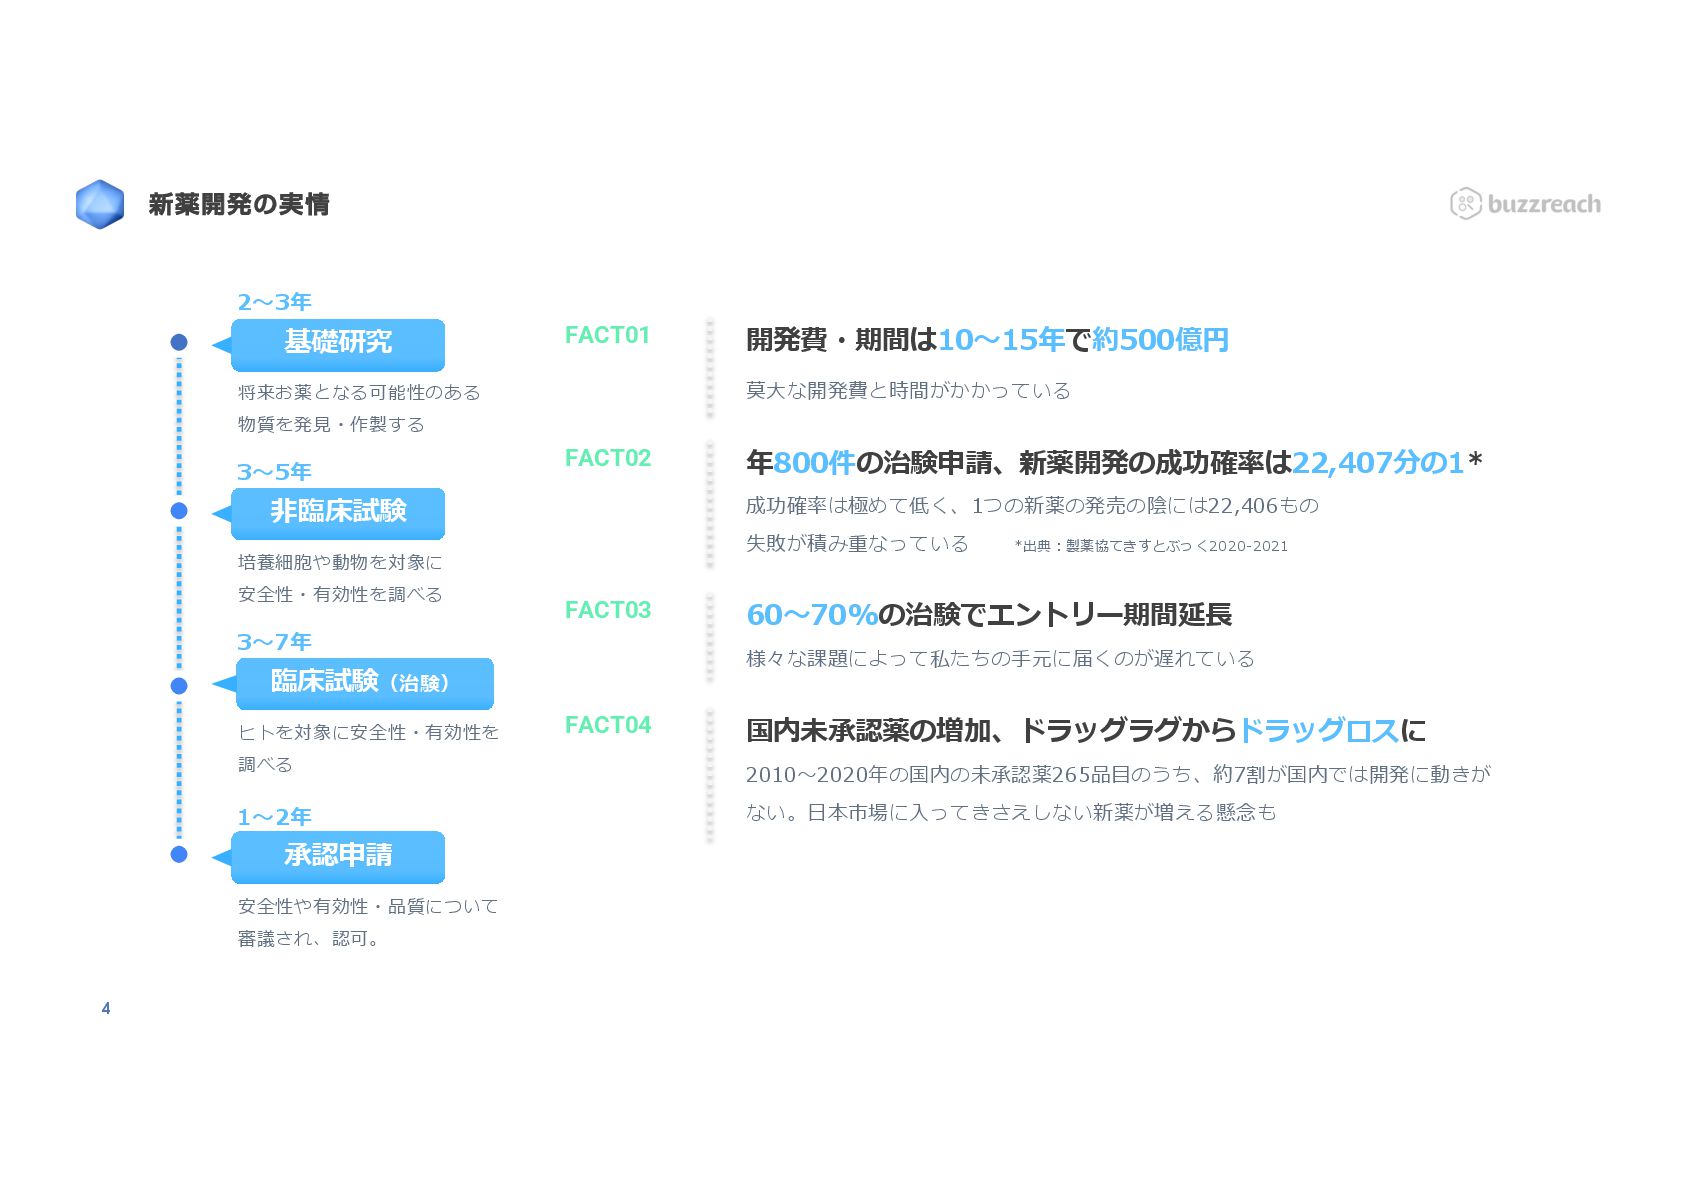The height and width of the screenshot is (1191, 1684).
Task: Select the 承認申請 stage label
Action: point(338,856)
